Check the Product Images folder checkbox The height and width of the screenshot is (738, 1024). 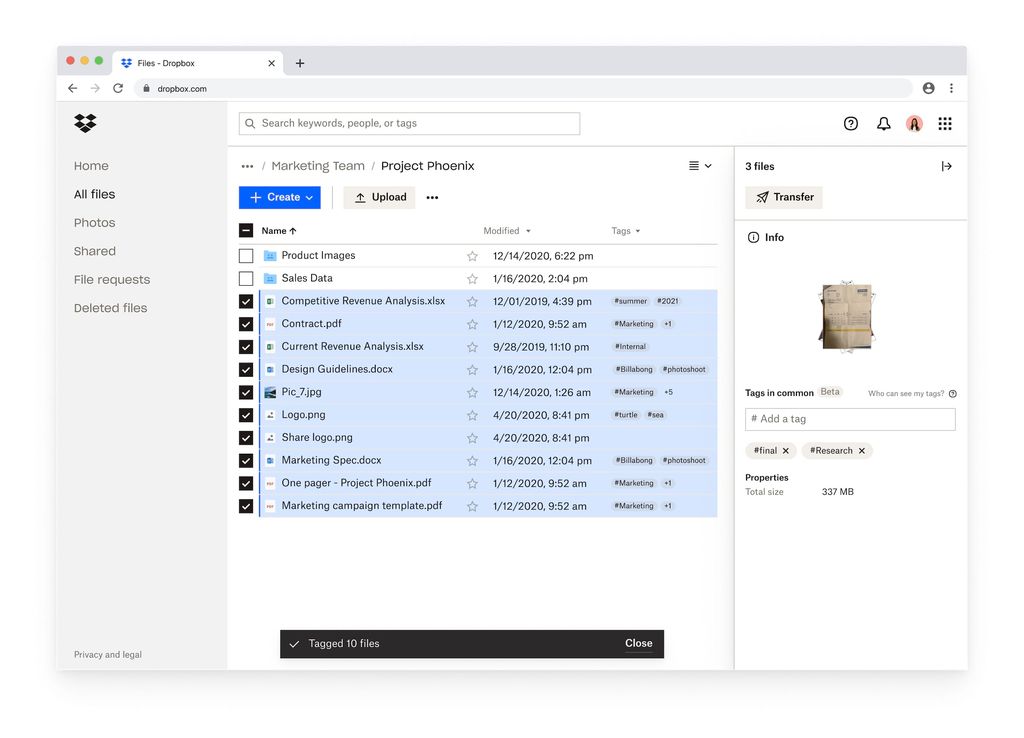(x=245, y=254)
